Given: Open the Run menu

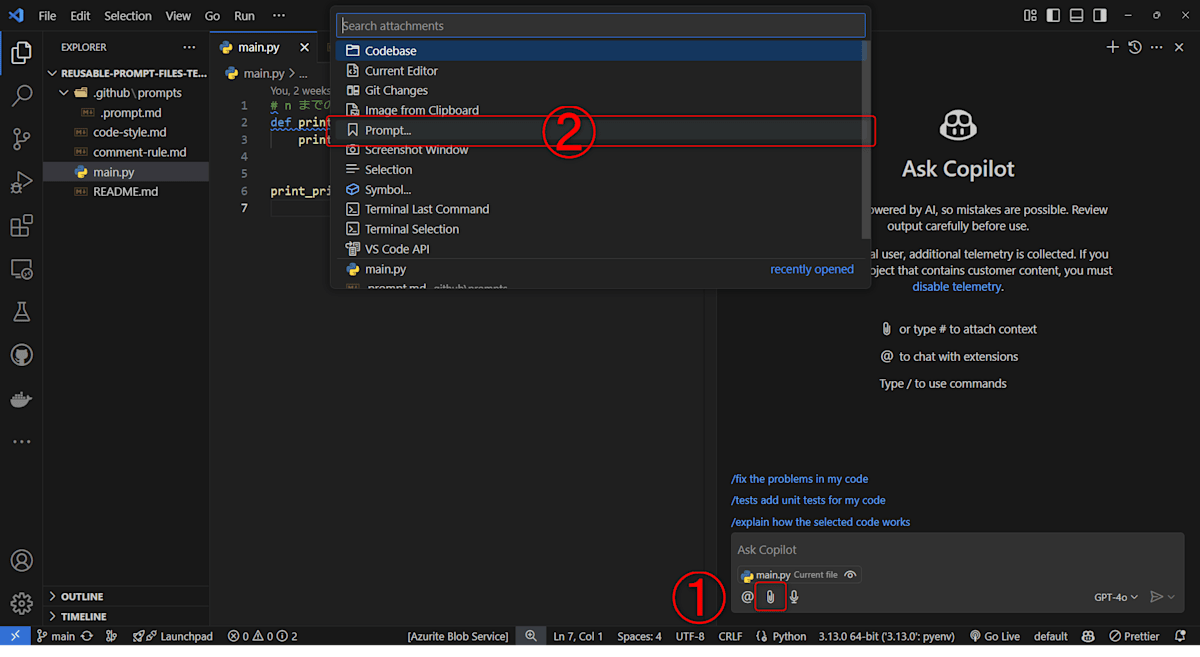Looking at the screenshot, I should tap(244, 16).
